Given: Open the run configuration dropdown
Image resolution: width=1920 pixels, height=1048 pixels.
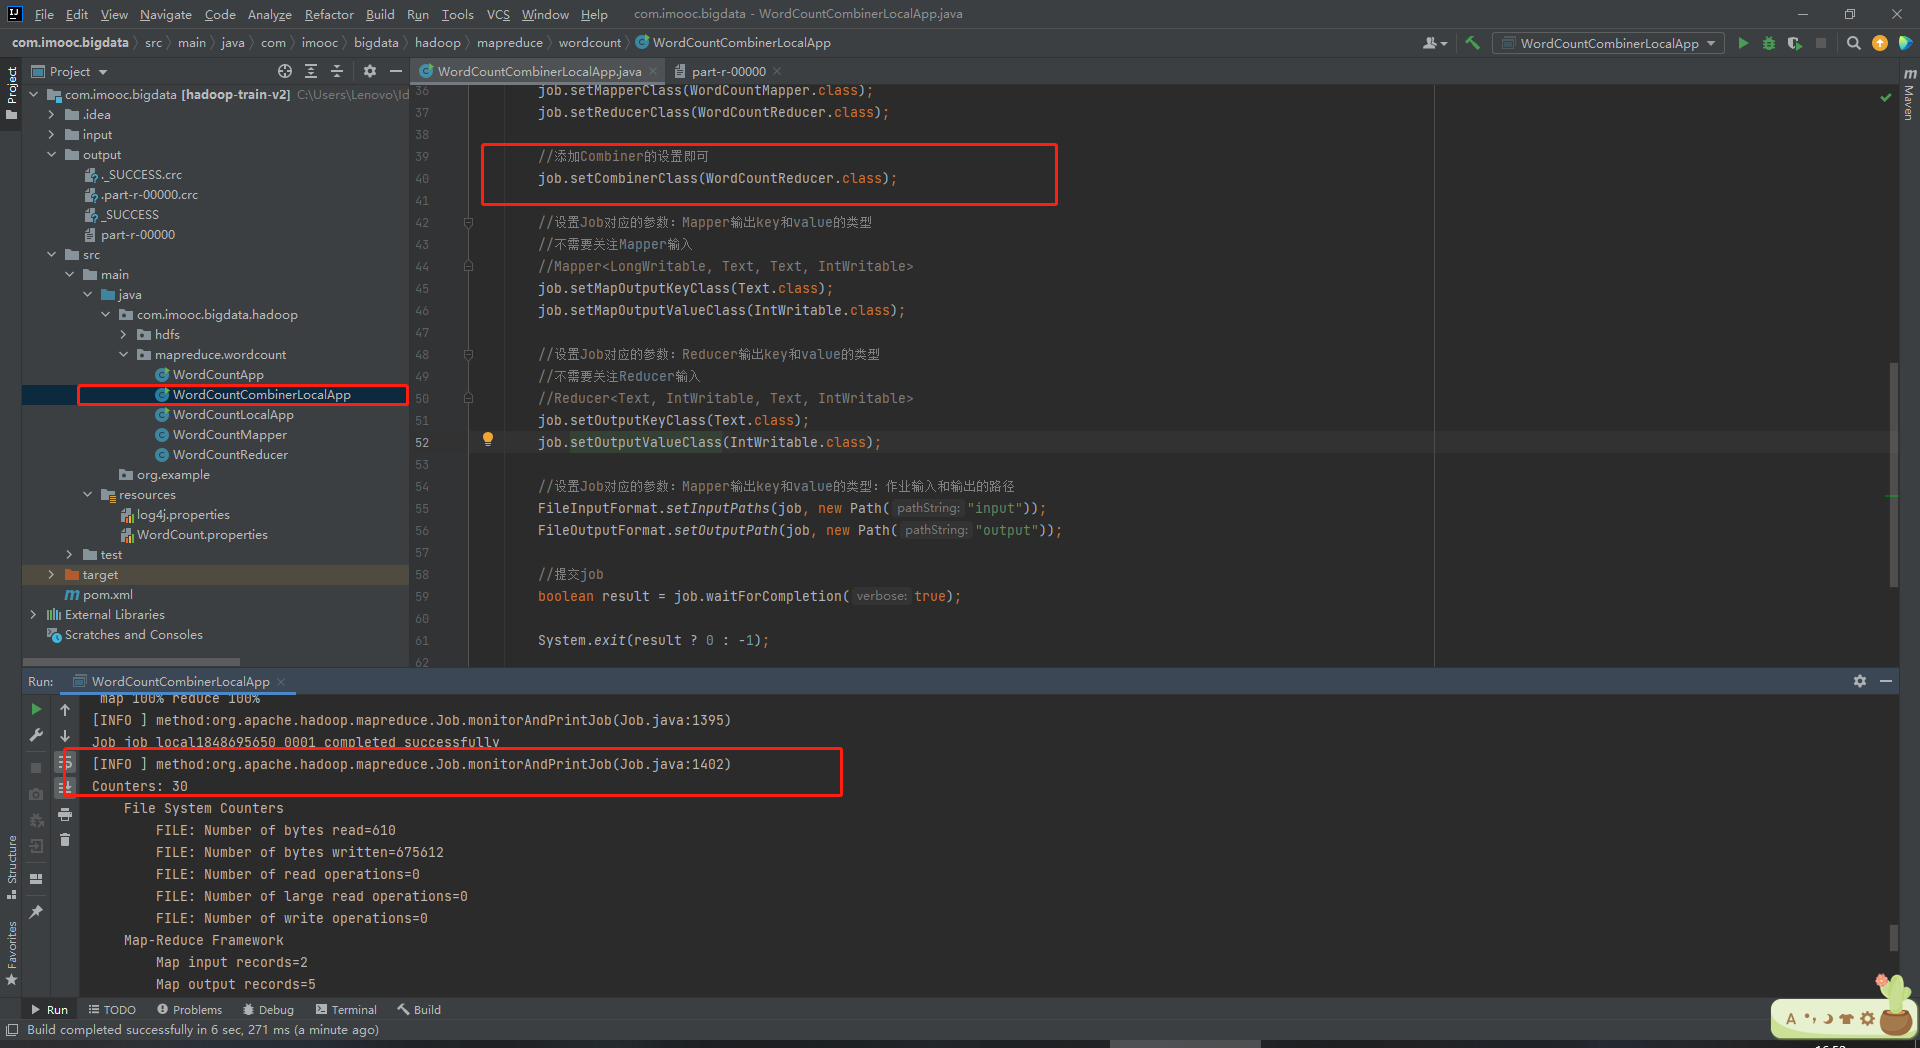Looking at the screenshot, I should pyautogui.click(x=1608, y=43).
